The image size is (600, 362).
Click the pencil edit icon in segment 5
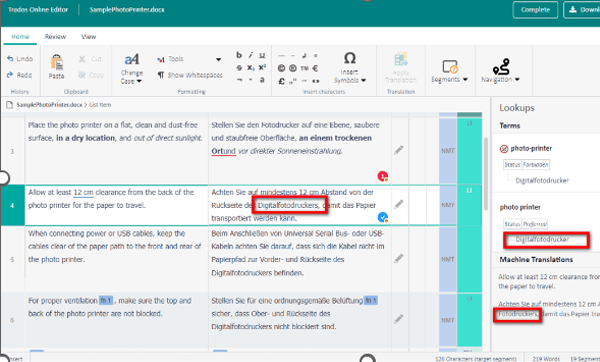(398, 259)
